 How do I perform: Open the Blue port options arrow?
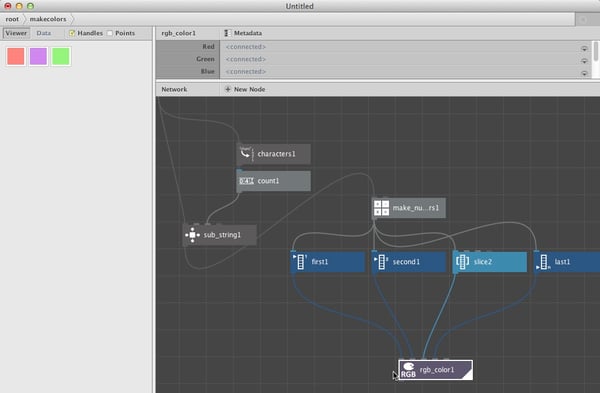click(x=584, y=73)
